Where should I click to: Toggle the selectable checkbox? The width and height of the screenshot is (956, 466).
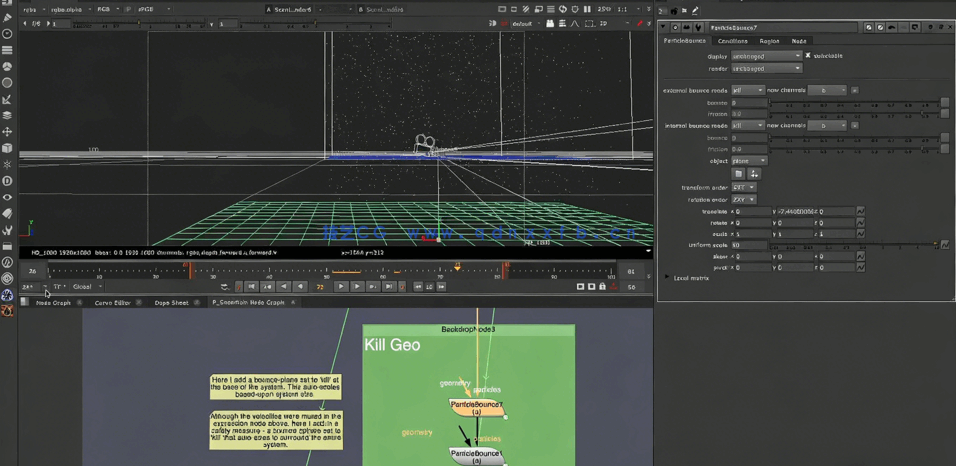(x=808, y=56)
